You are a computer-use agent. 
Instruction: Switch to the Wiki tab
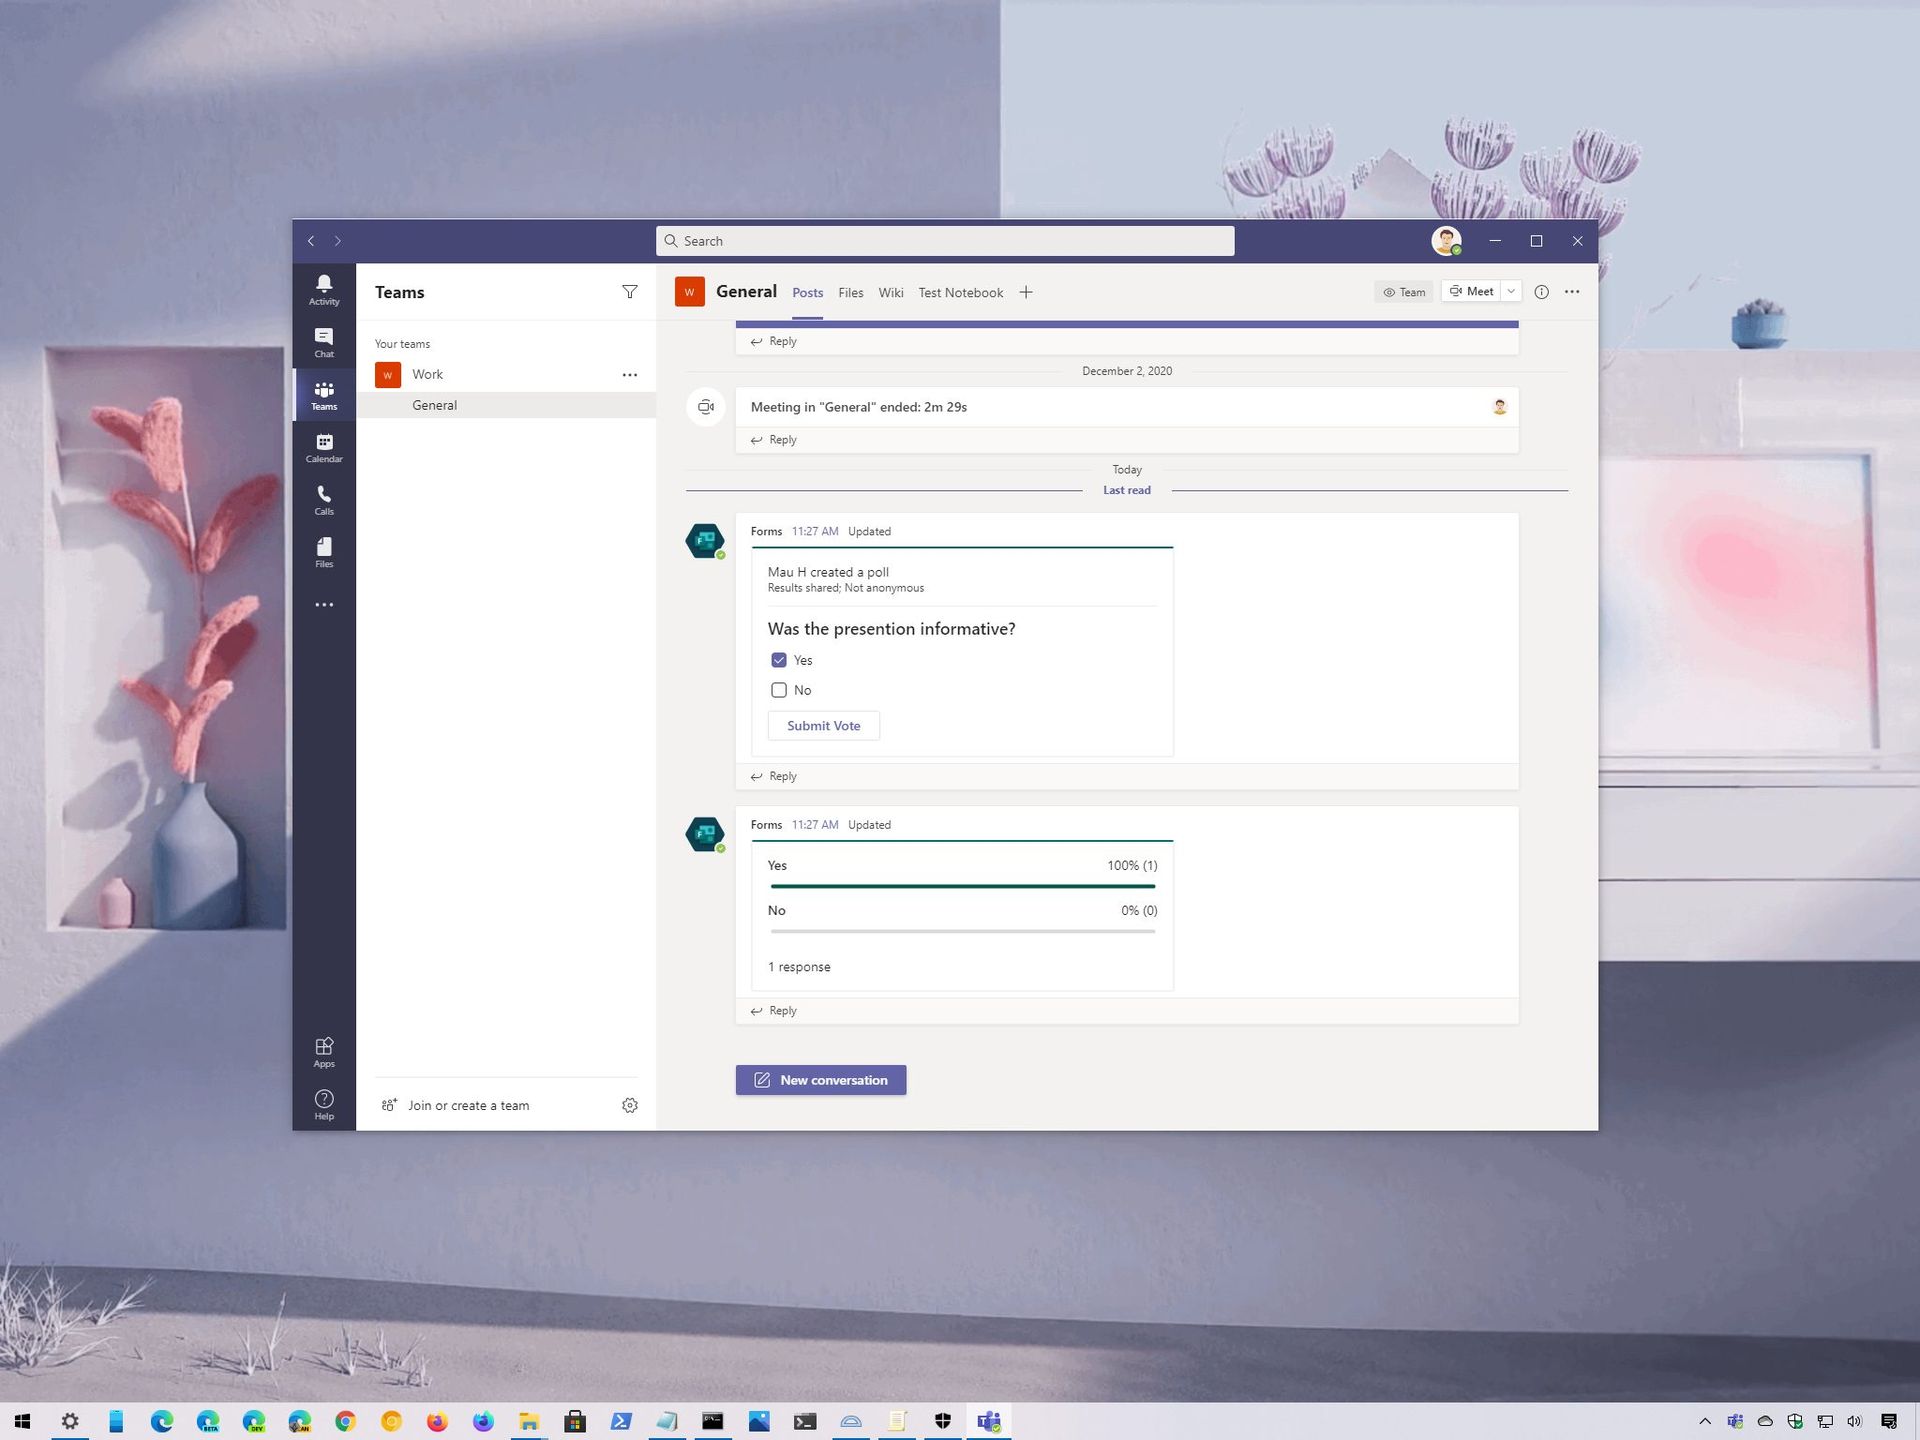[891, 292]
